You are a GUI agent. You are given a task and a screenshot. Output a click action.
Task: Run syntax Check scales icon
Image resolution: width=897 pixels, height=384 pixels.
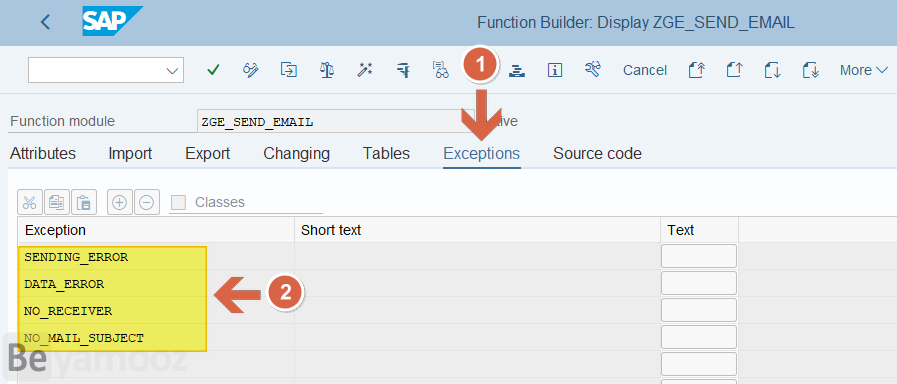click(327, 70)
